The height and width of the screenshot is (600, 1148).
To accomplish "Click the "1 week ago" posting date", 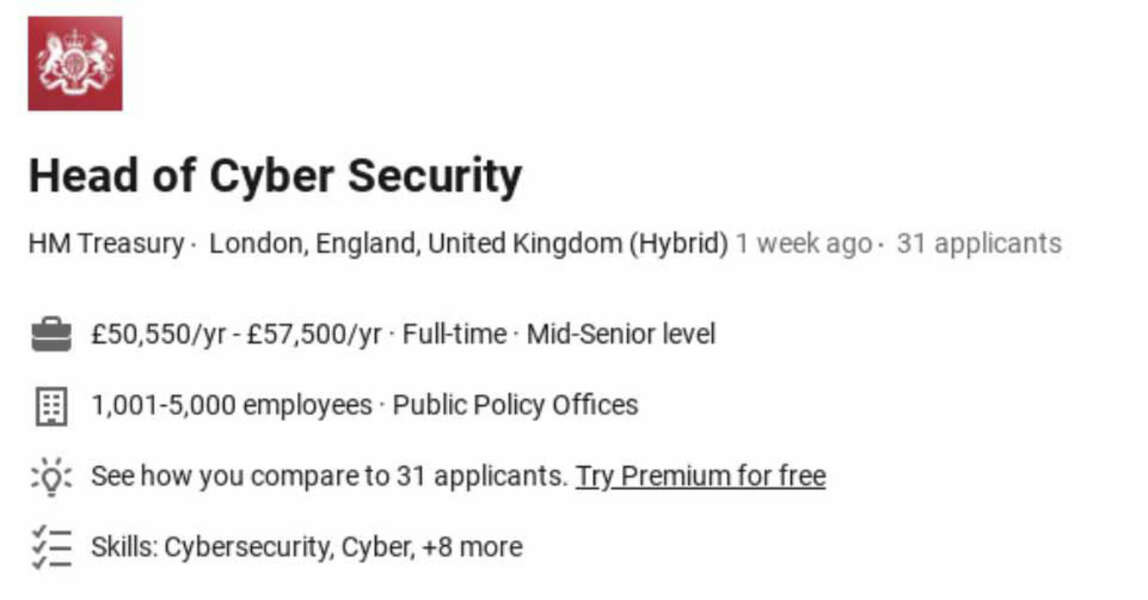I will click(803, 244).
